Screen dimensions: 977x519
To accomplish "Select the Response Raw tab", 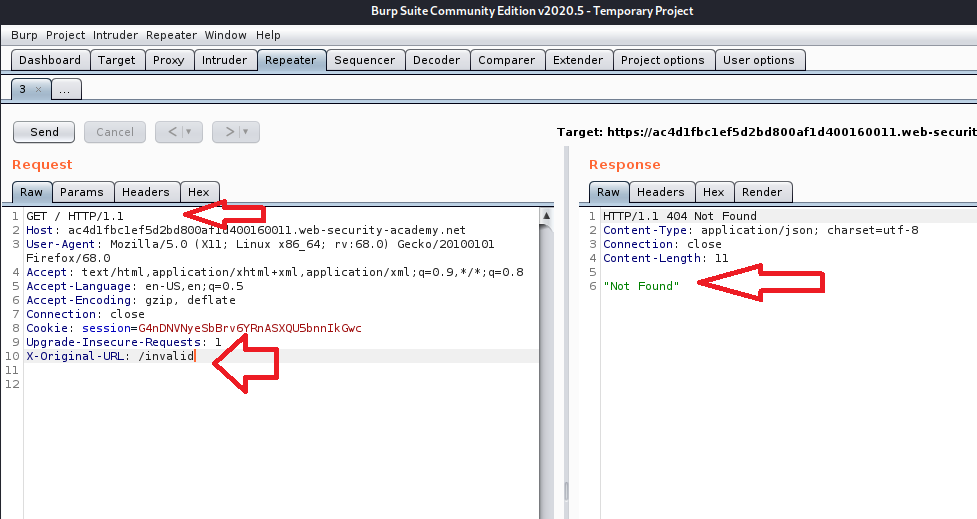I will pos(608,192).
